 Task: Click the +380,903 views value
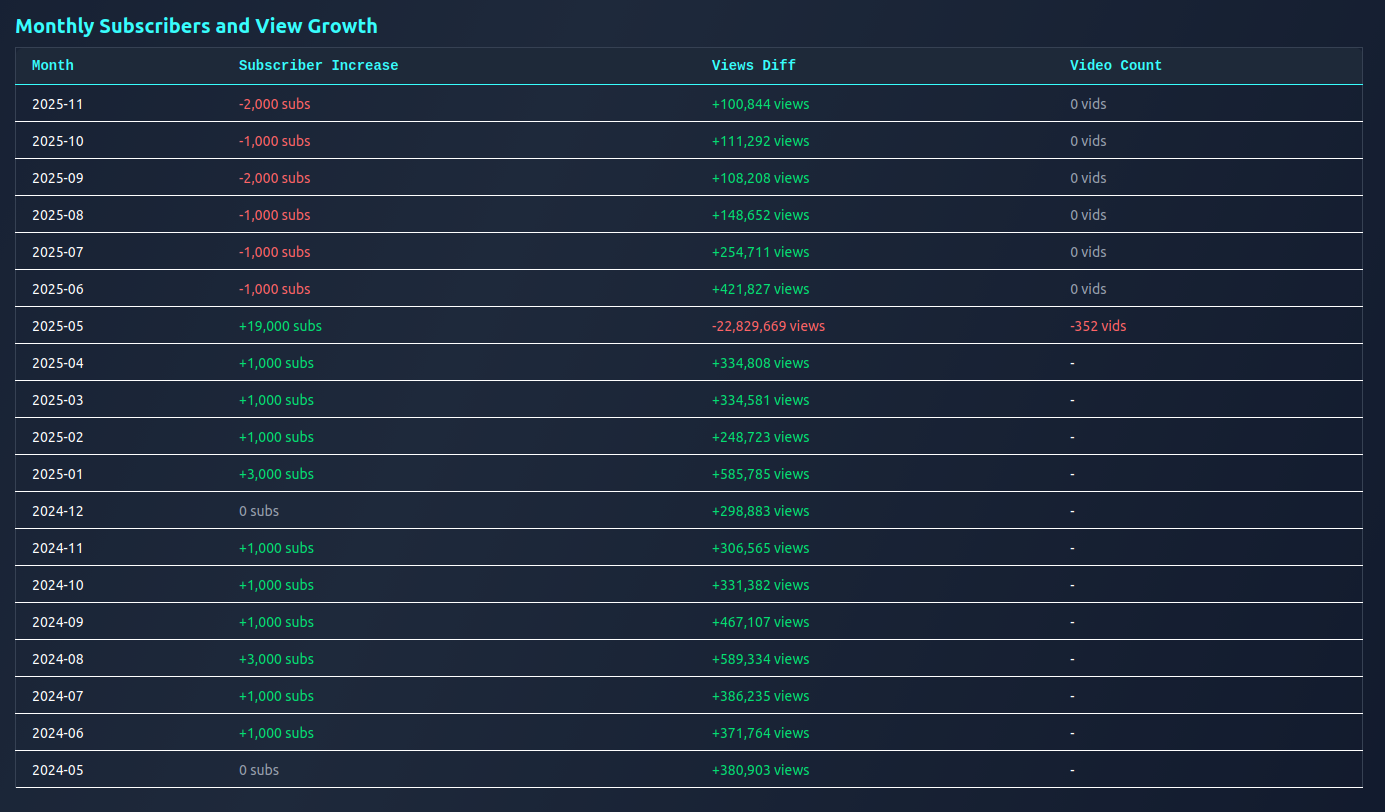(761, 770)
